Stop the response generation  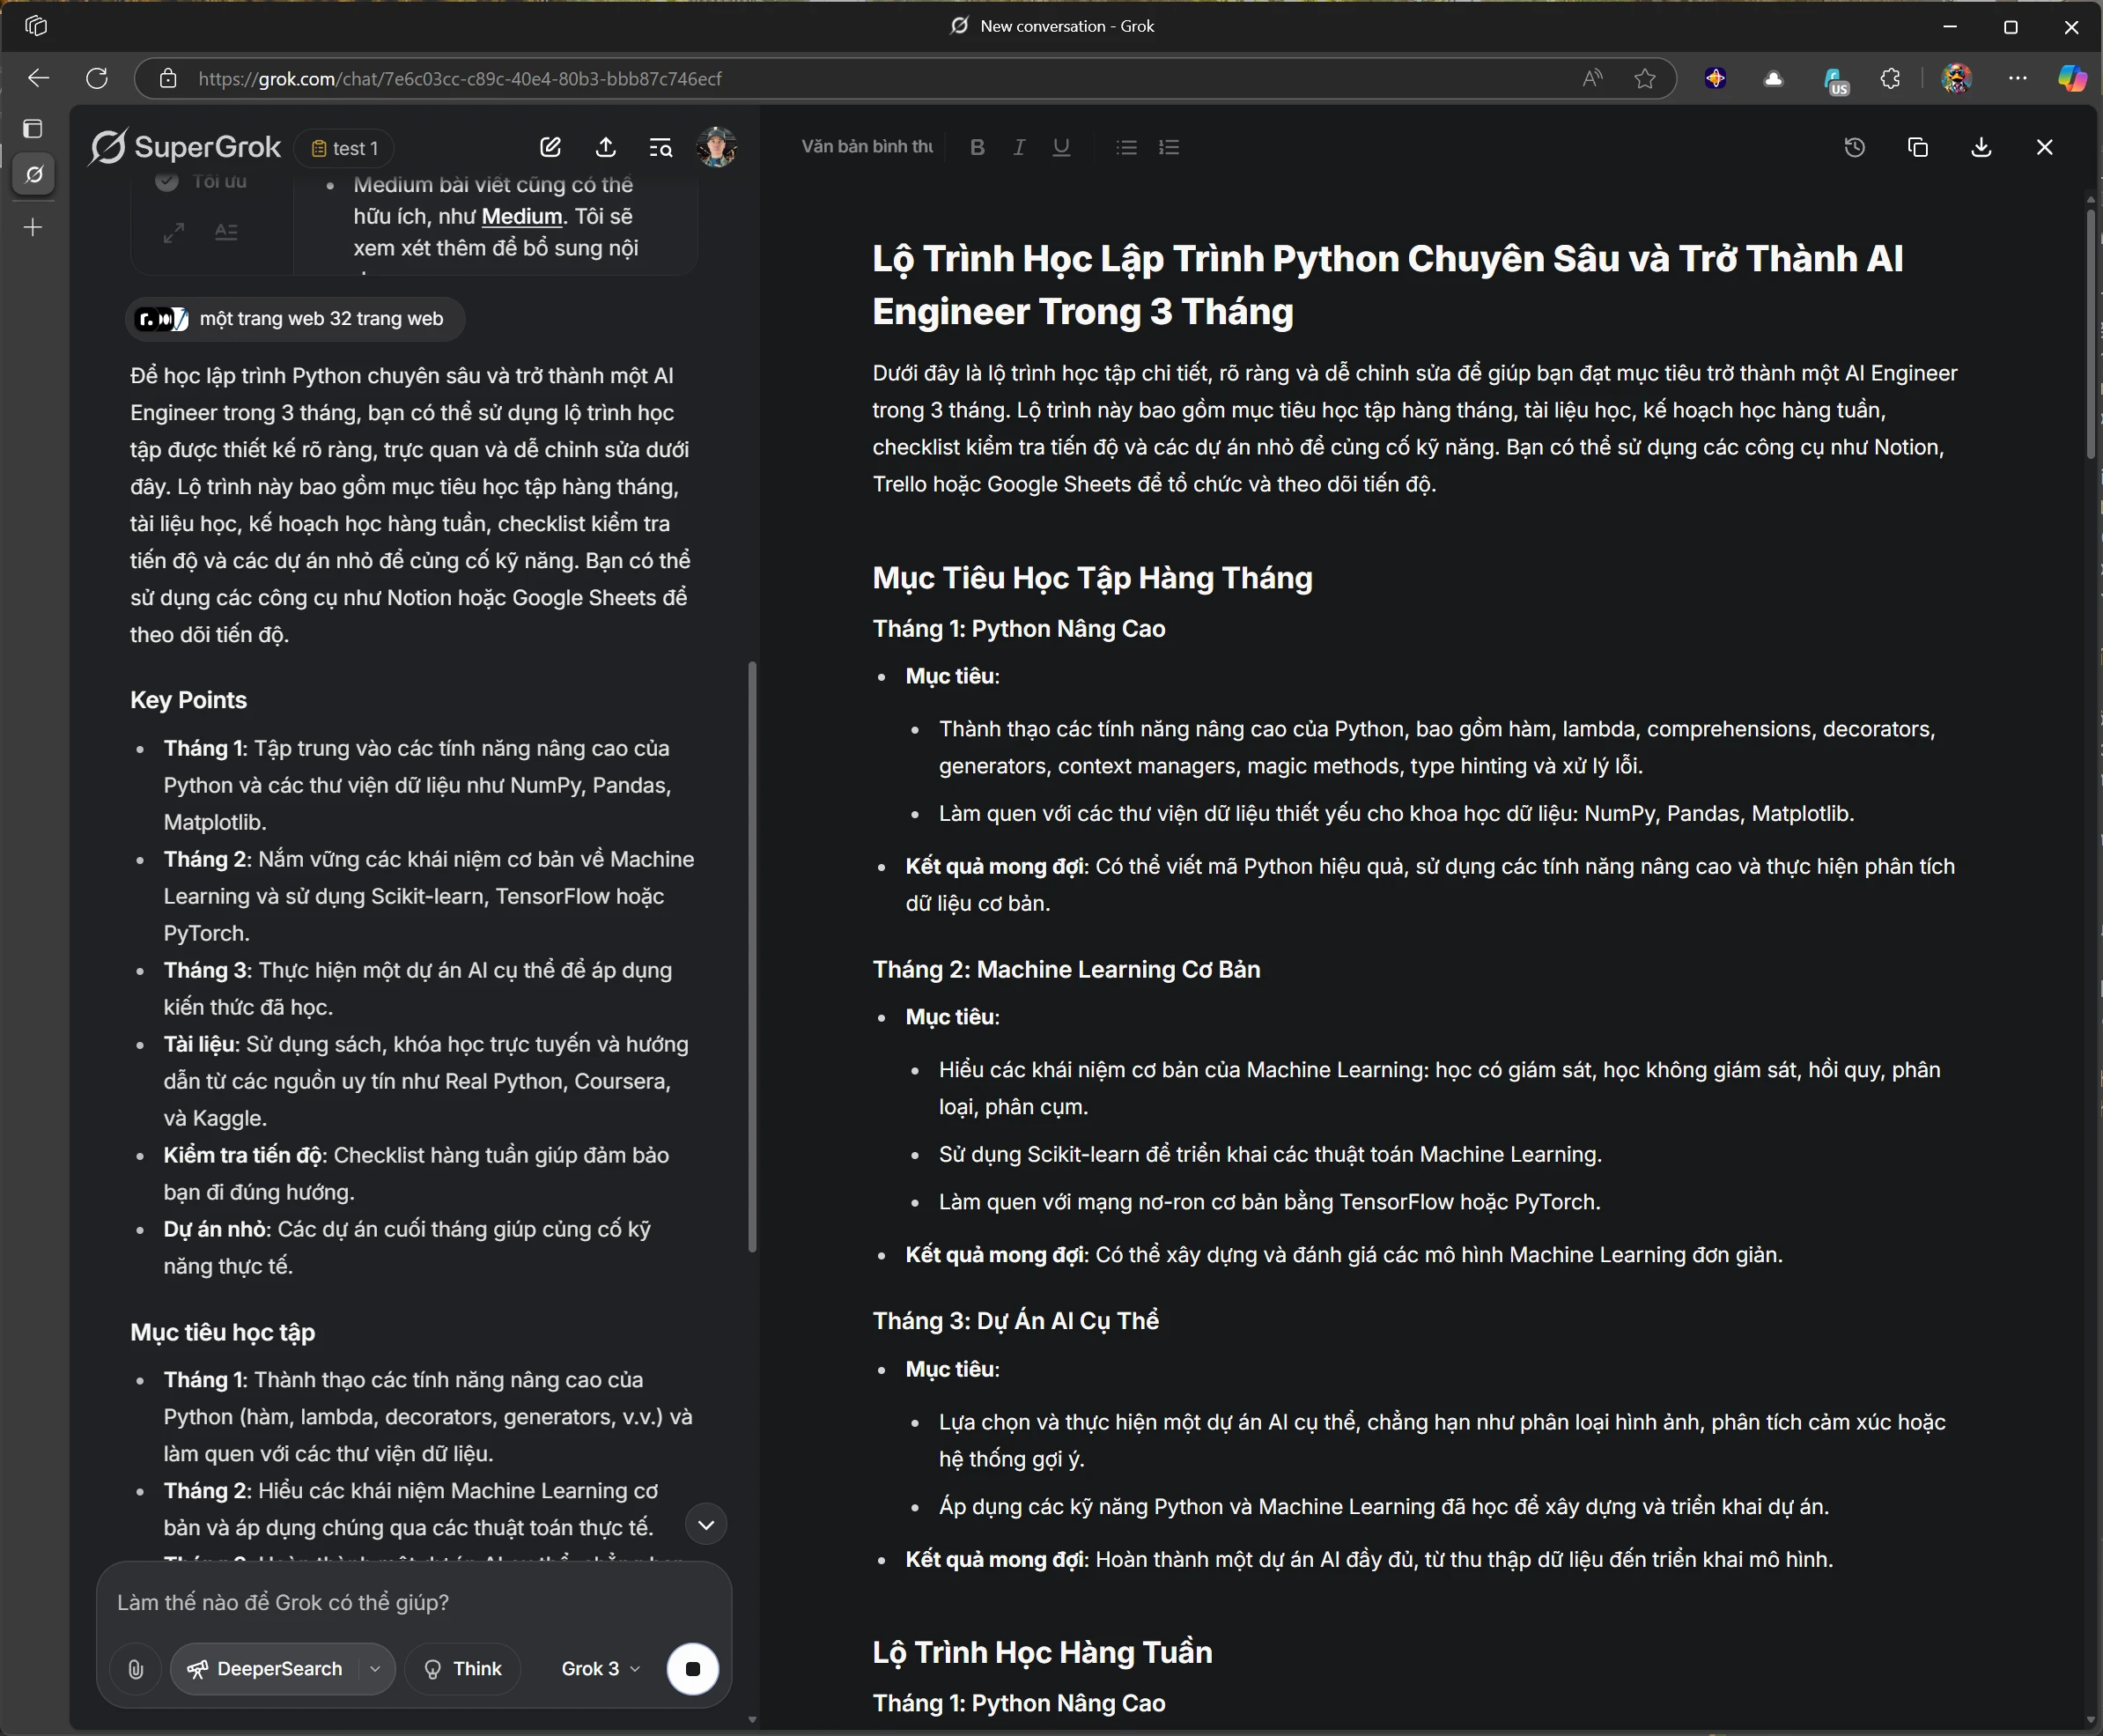point(693,1669)
